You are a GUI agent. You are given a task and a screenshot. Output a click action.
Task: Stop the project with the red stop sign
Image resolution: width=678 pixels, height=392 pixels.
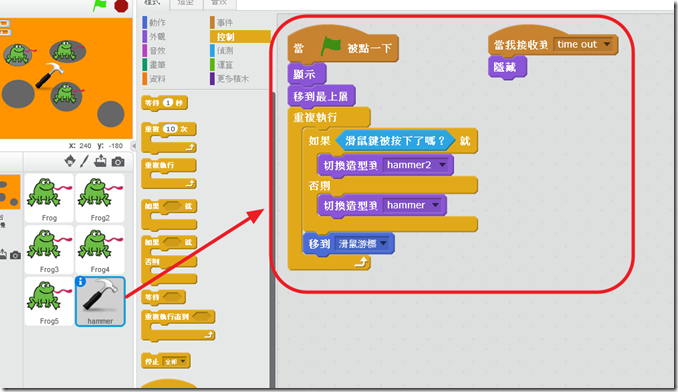(121, 6)
